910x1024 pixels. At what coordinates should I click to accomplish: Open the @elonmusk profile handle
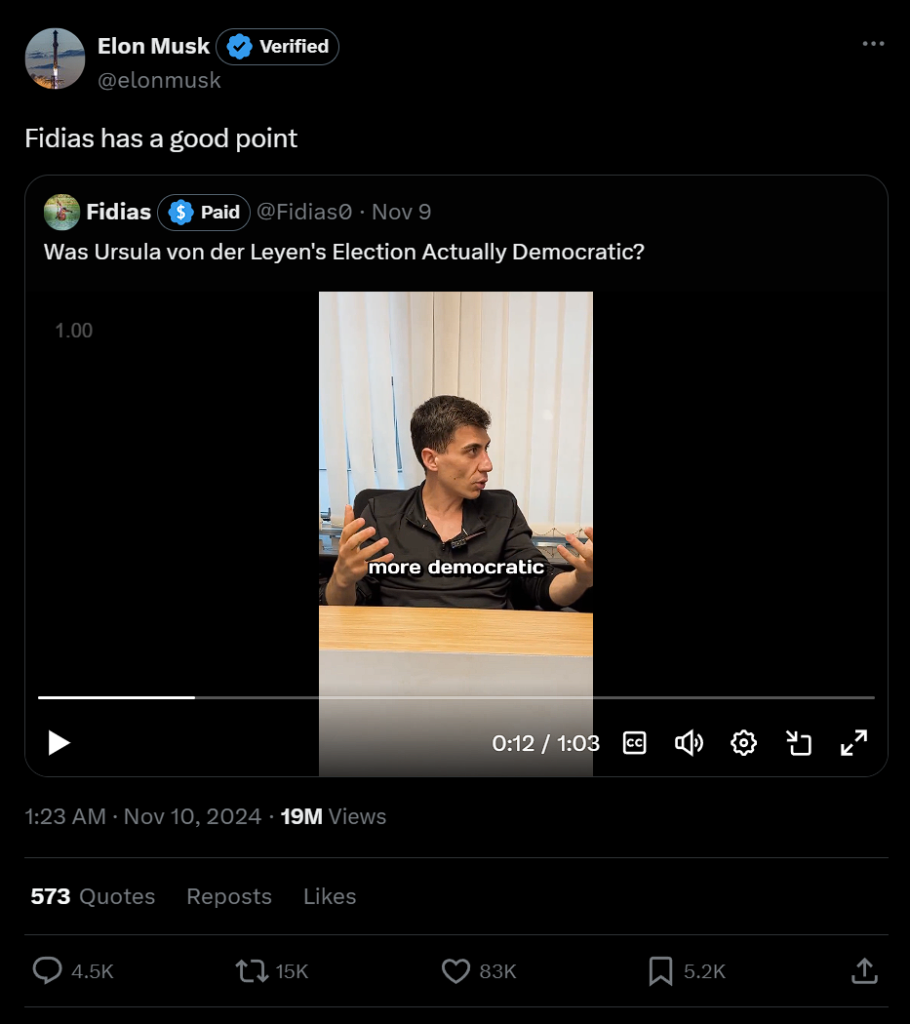[159, 81]
